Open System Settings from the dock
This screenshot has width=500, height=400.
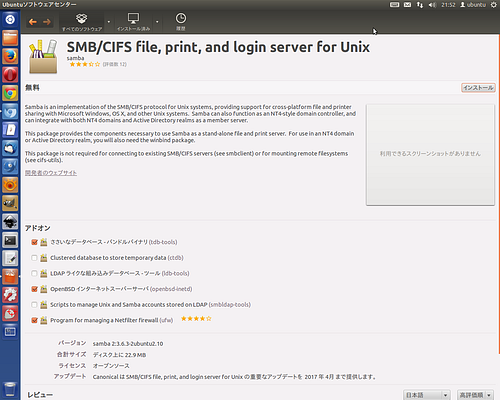[x=10, y=295]
